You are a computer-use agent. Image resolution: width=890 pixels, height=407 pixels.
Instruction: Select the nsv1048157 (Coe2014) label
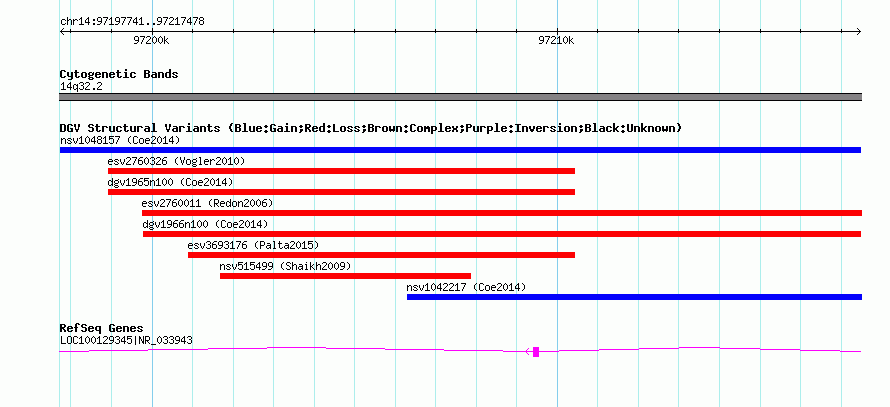[120, 140]
